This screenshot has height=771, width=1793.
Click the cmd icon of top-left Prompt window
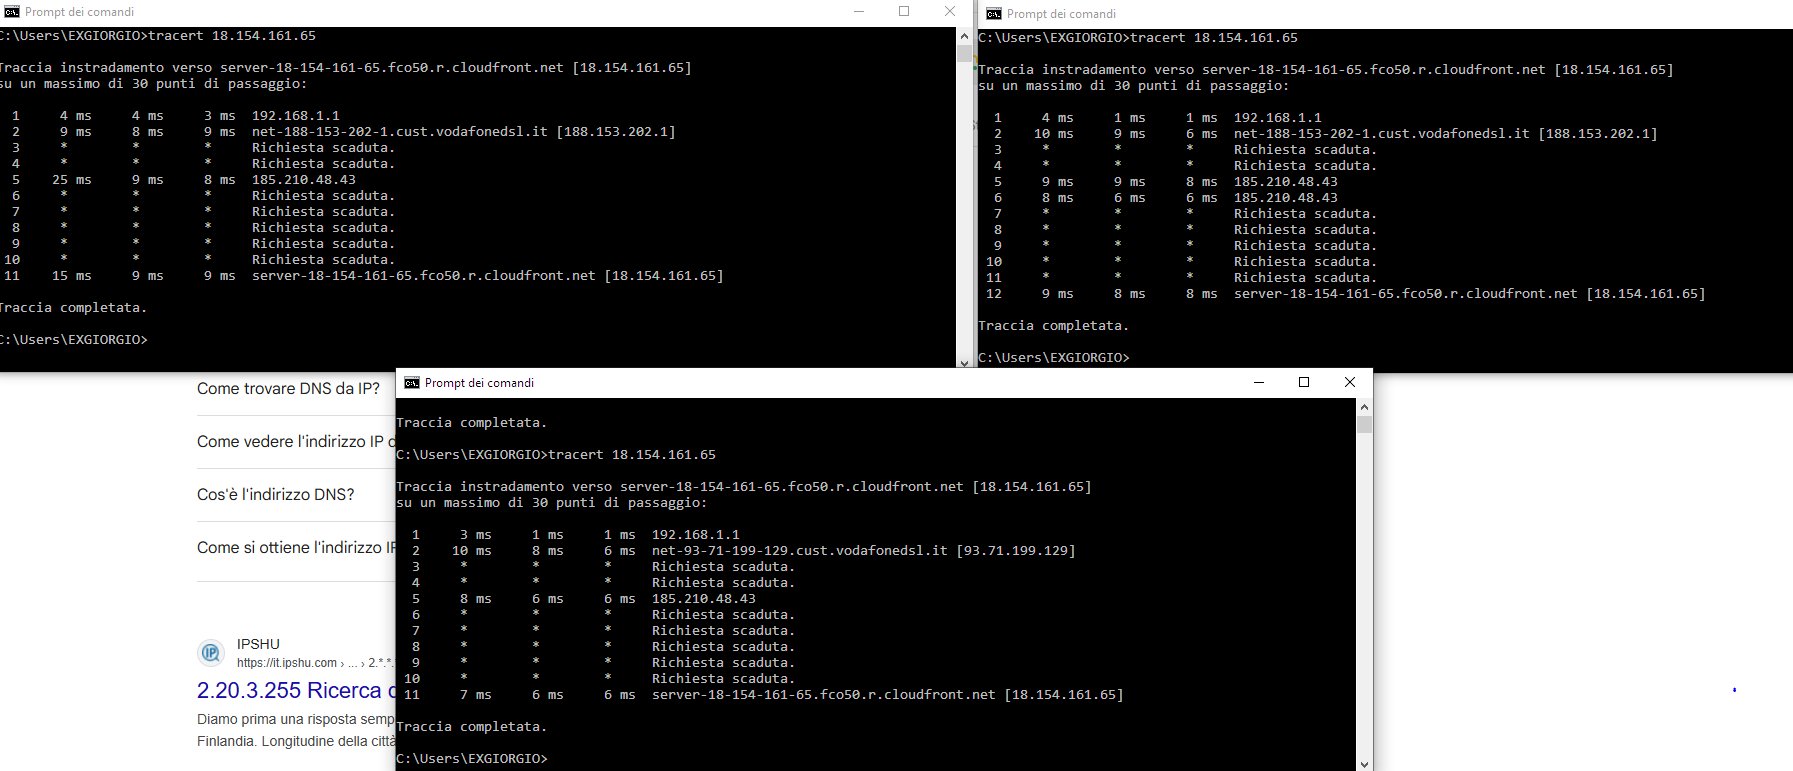12,12
